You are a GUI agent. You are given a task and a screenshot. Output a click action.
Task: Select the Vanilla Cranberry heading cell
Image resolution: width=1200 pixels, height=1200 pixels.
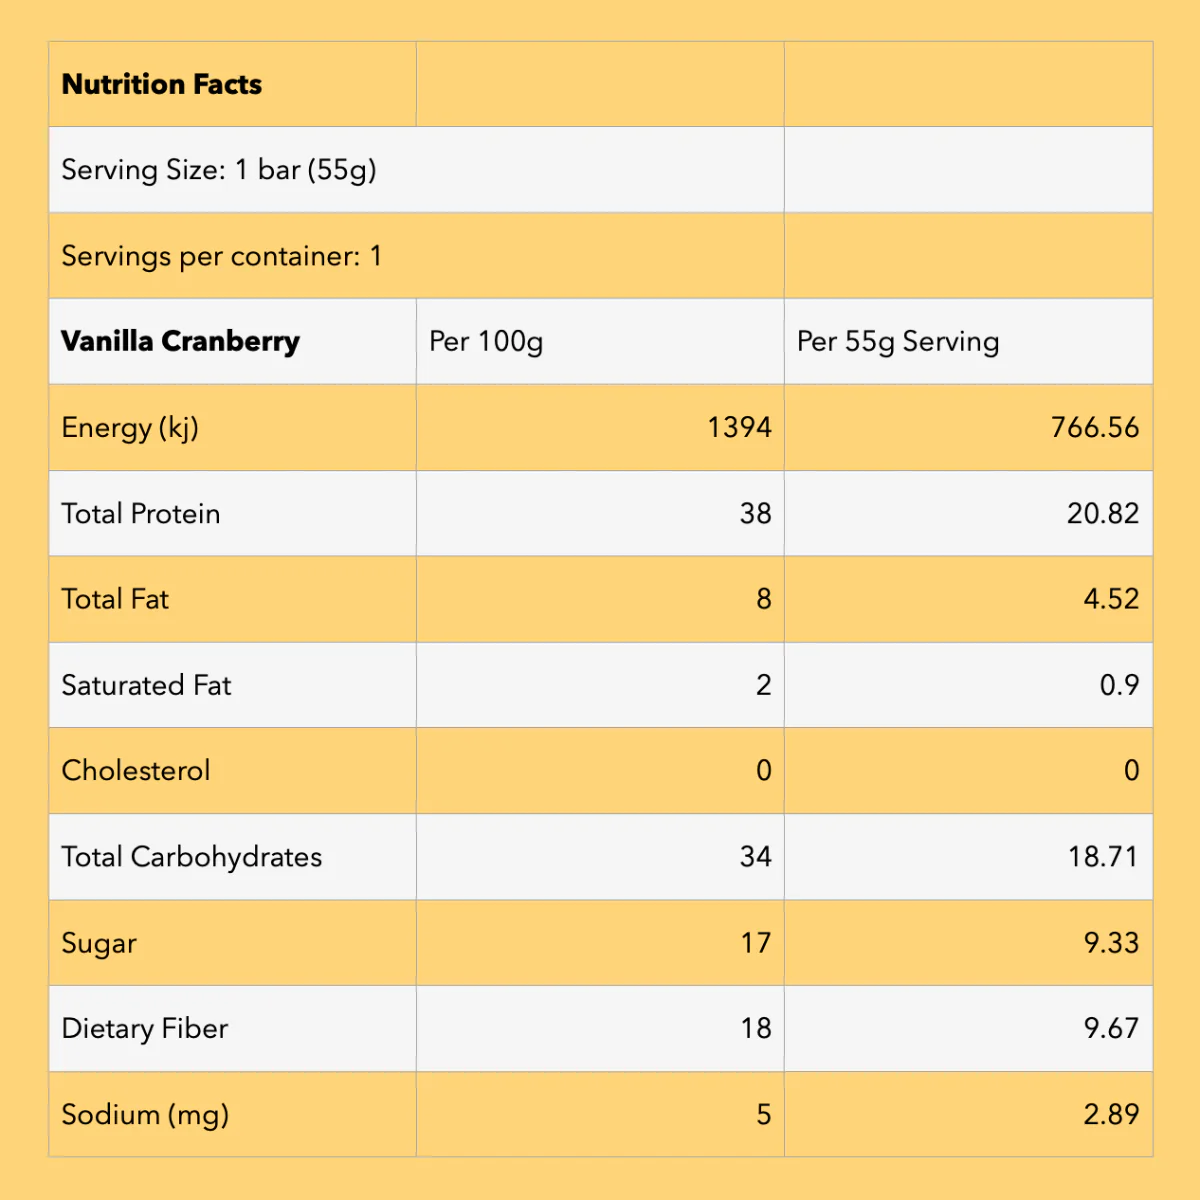232,342
